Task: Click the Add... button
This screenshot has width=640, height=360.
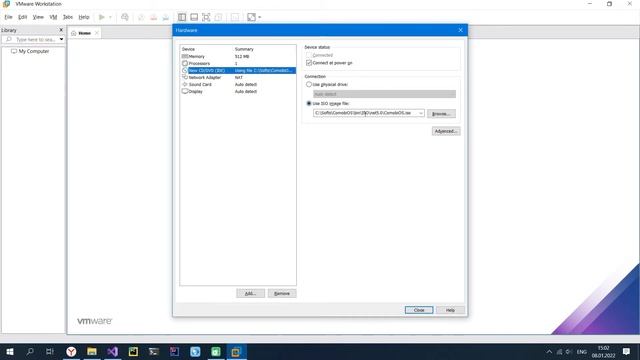Action: (x=250, y=293)
